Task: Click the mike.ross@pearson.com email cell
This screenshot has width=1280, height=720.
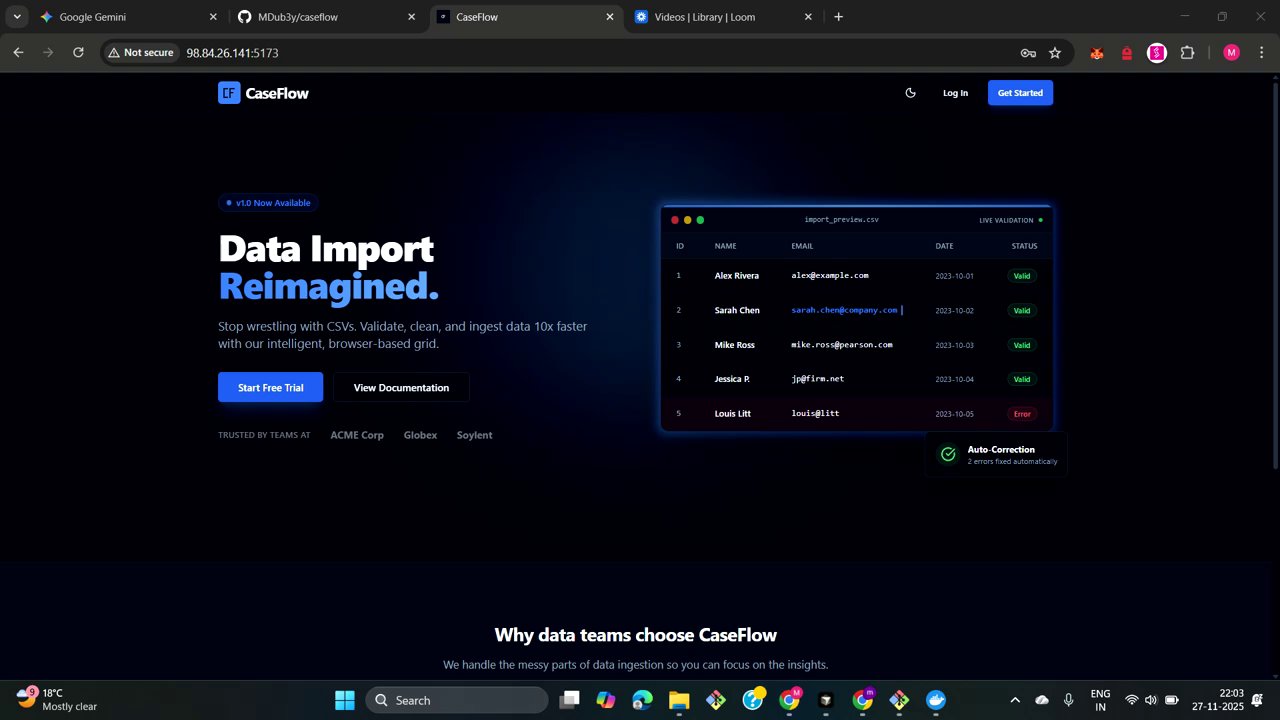Action: 842,345
